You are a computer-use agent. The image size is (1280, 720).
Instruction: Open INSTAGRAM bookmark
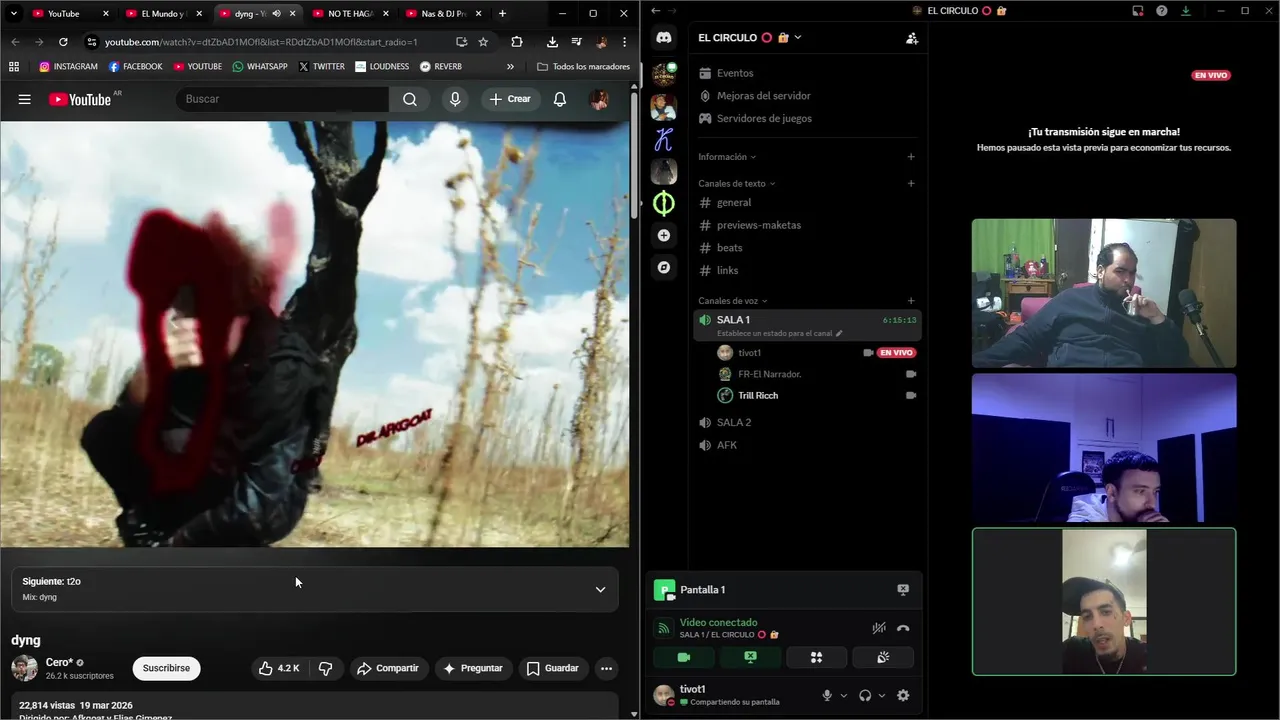(68, 66)
